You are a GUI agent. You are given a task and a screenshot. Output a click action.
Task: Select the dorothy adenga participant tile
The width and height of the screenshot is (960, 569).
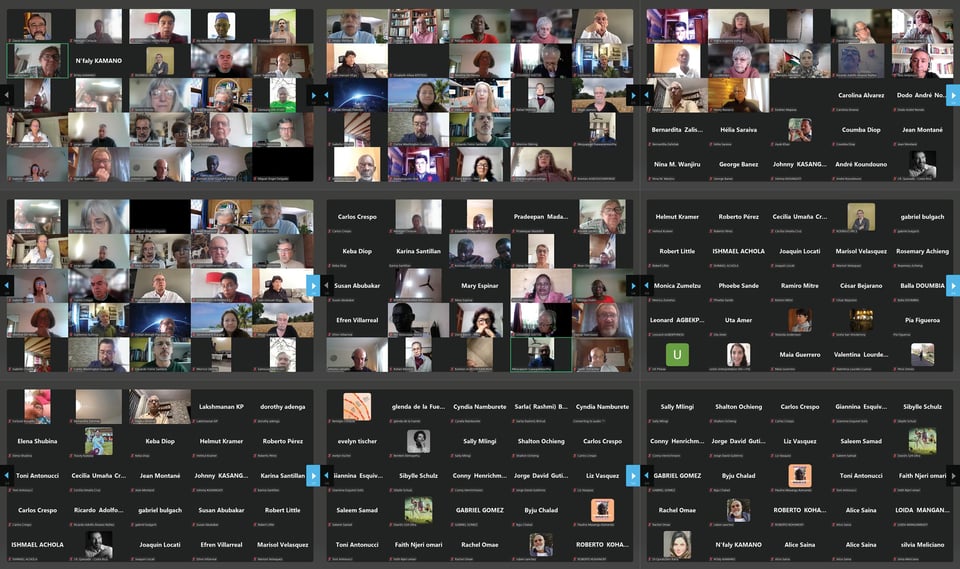pyautogui.click(x=282, y=408)
